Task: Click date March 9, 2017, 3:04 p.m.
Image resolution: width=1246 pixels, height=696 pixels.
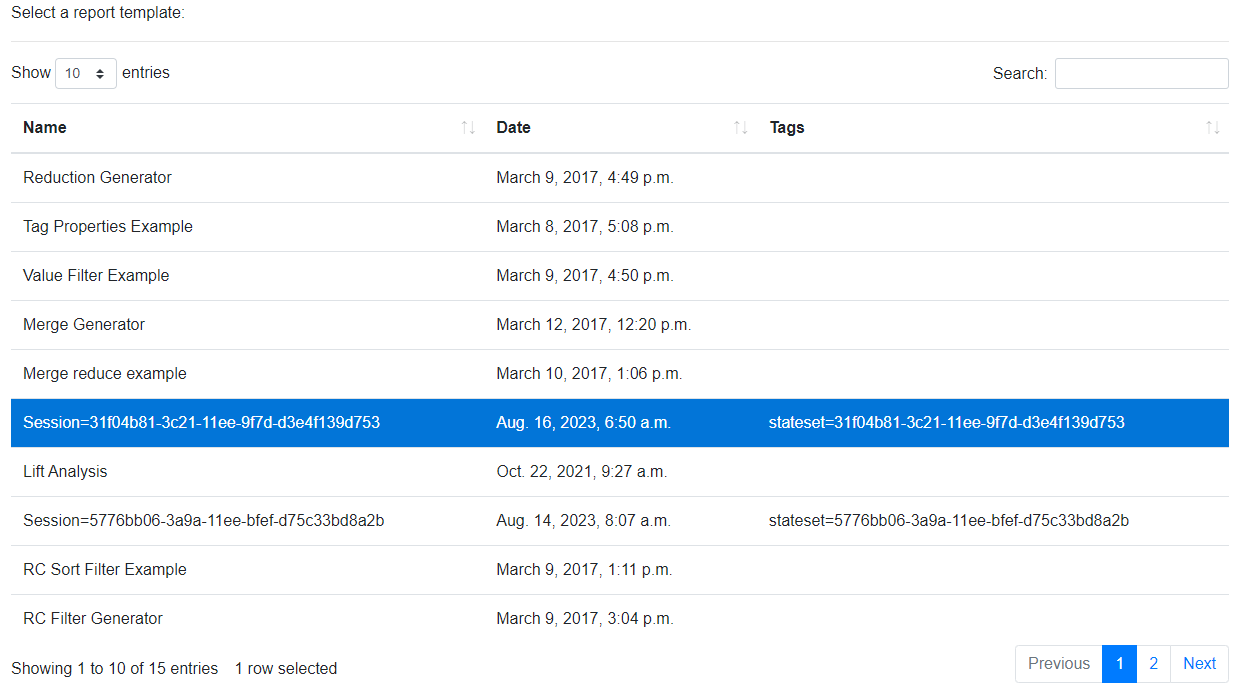Action: tap(585, 619)
